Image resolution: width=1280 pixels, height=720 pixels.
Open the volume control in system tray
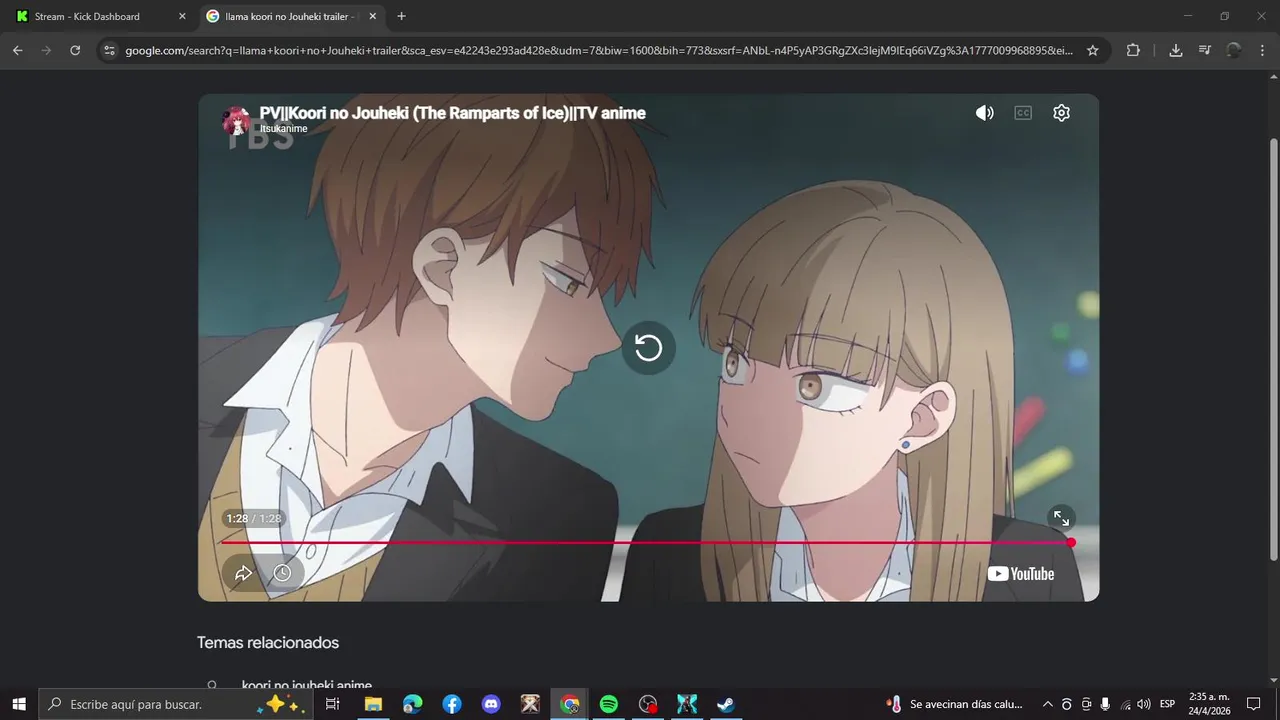pos(1144,704)
